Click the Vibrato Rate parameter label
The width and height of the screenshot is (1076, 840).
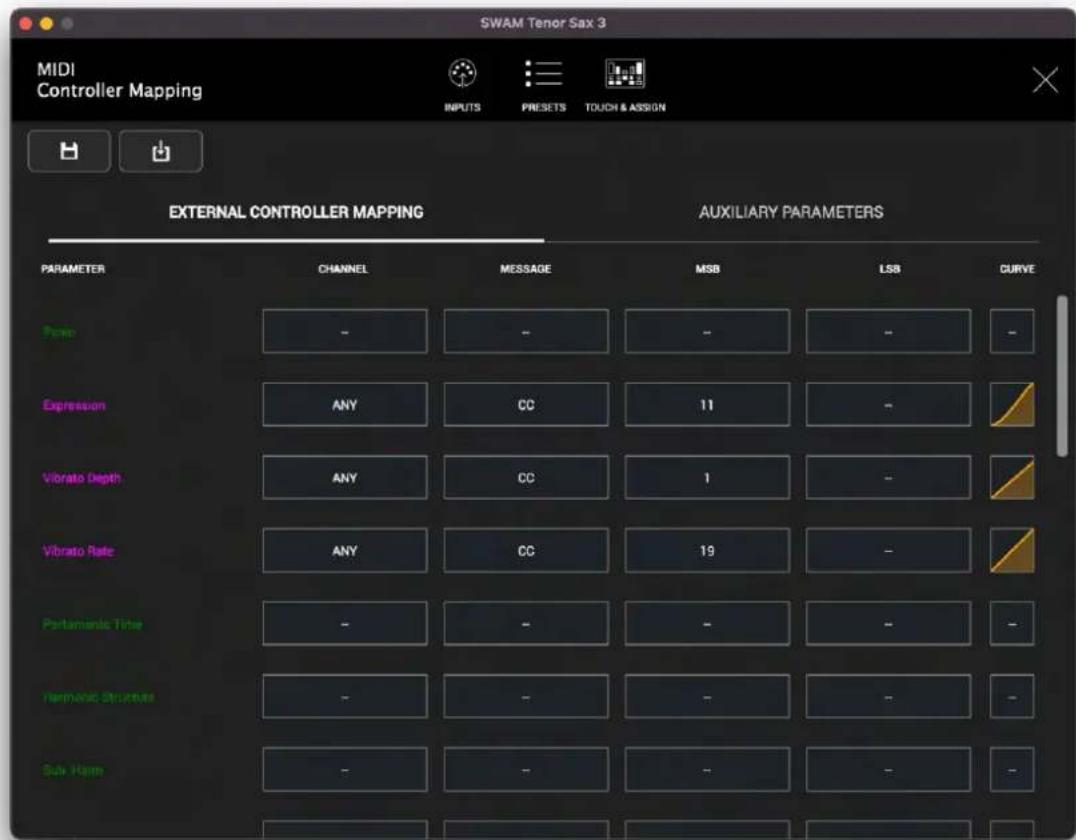pyautogui.click(x=78, y=550)
